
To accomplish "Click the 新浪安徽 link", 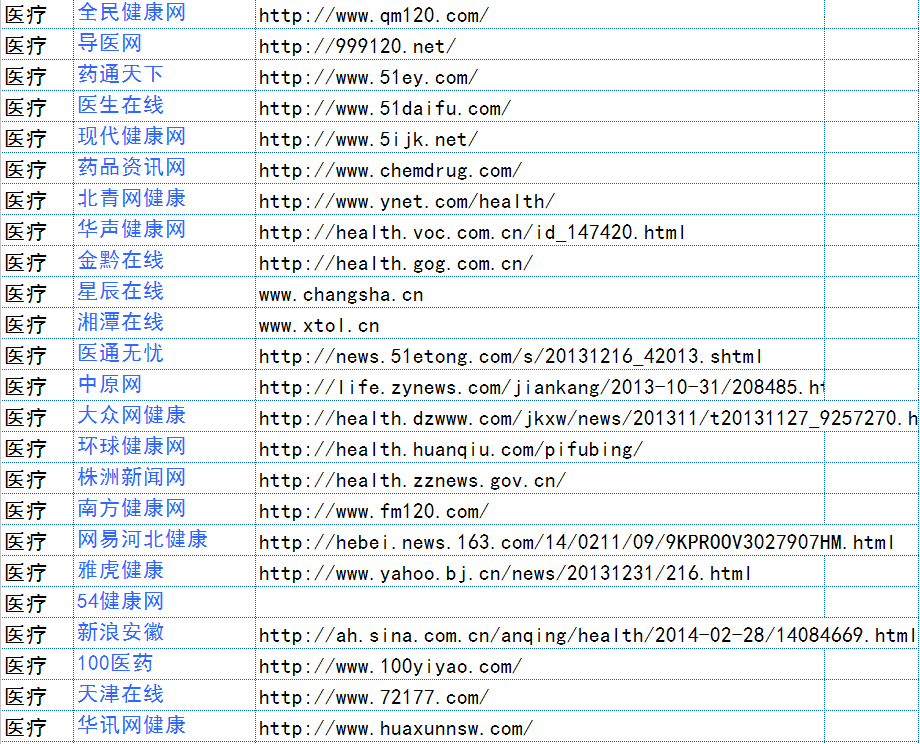I will coord(120,633).
